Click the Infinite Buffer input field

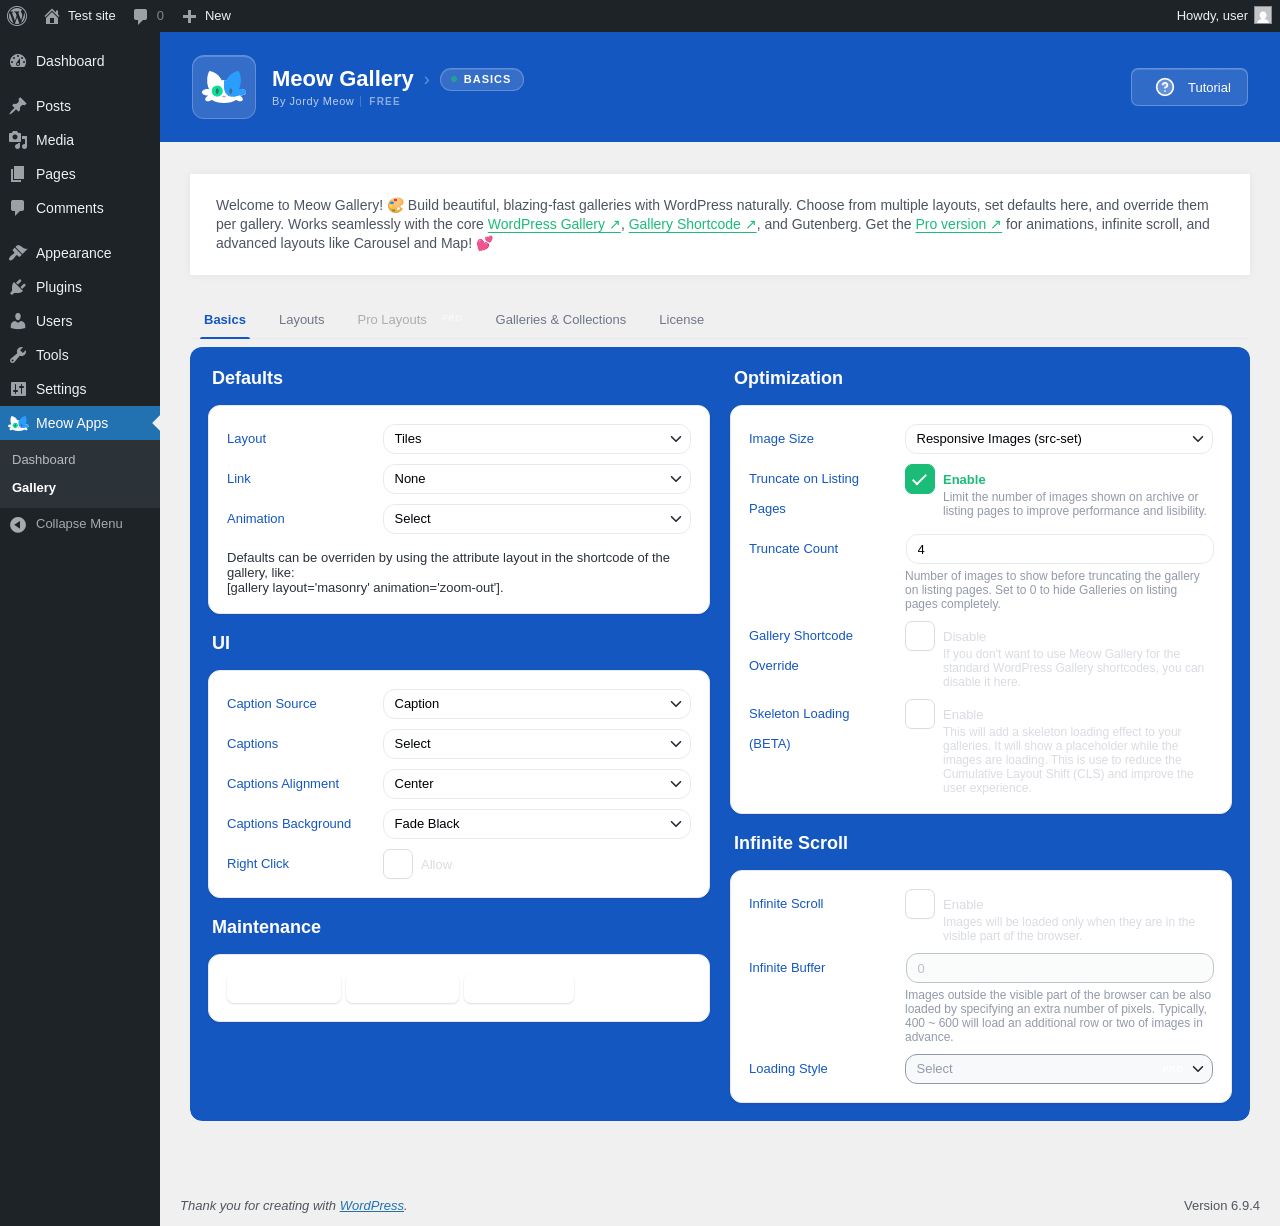click(1059, 968)
